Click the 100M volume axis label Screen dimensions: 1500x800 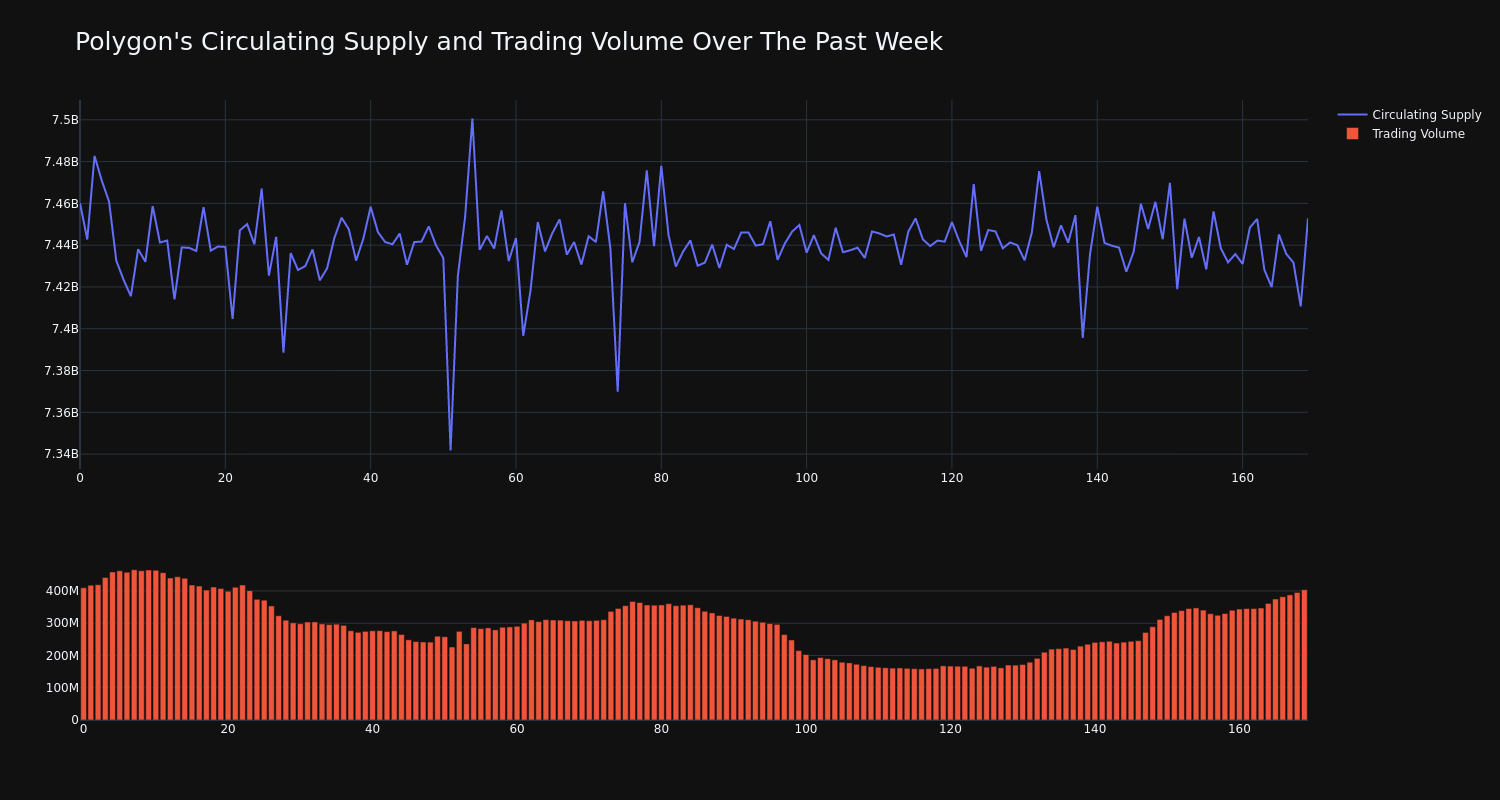[61, 688]
